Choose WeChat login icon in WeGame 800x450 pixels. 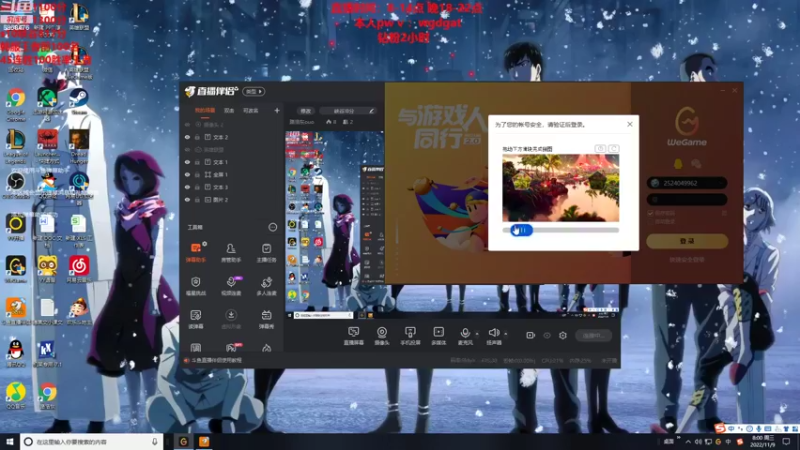[x=696, y=163]
